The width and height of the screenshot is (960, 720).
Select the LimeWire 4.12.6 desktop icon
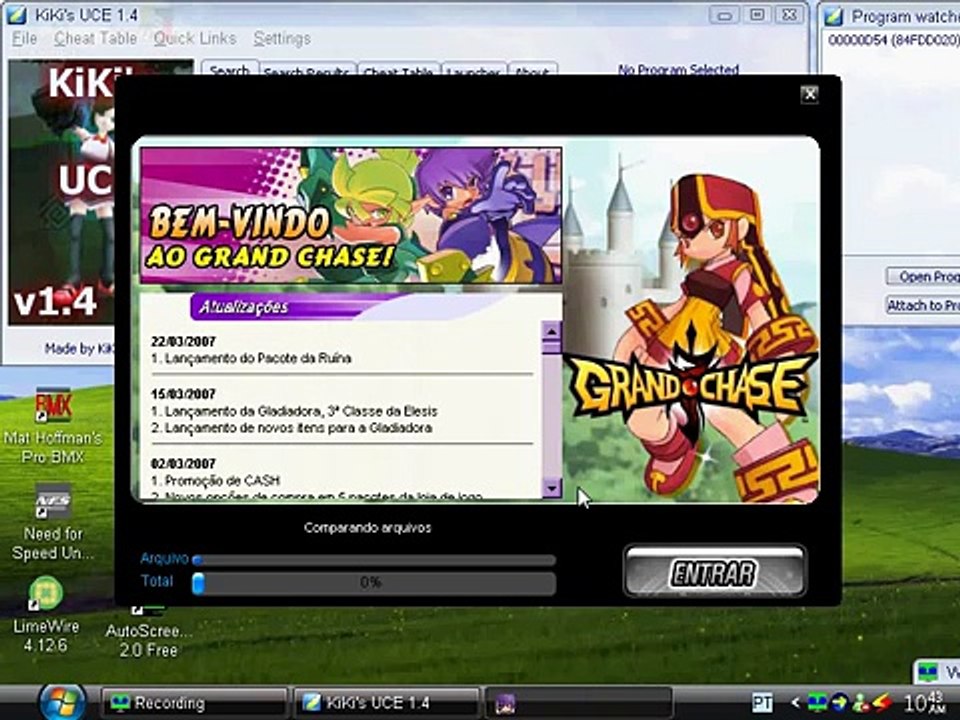click(46, 614)
